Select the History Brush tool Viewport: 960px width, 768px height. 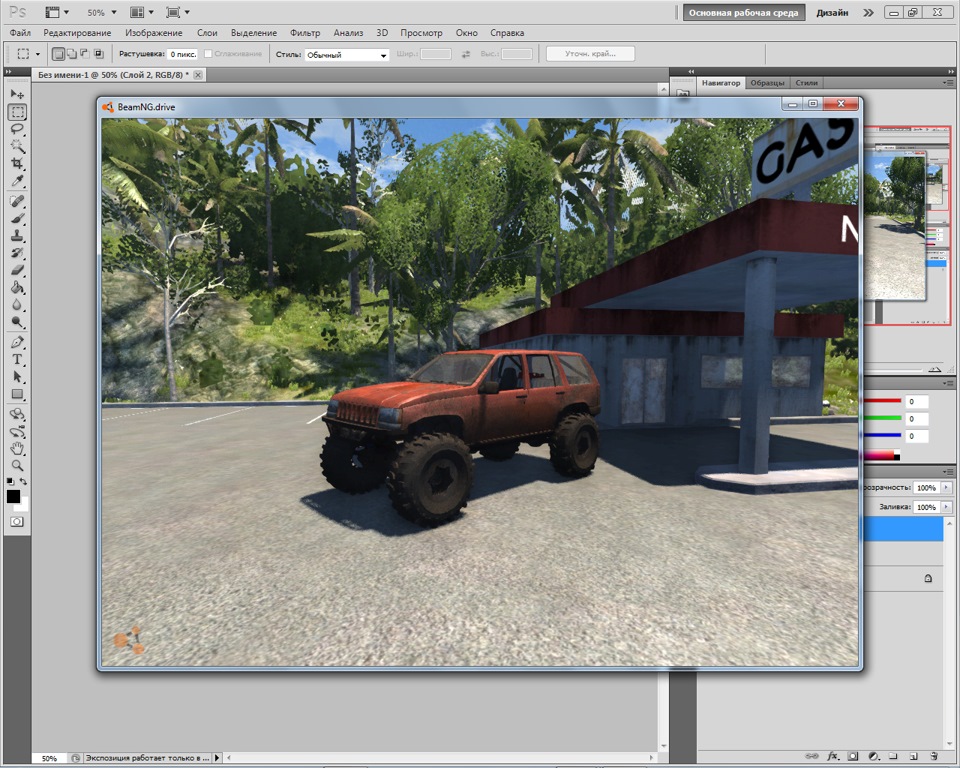point(17,253)
